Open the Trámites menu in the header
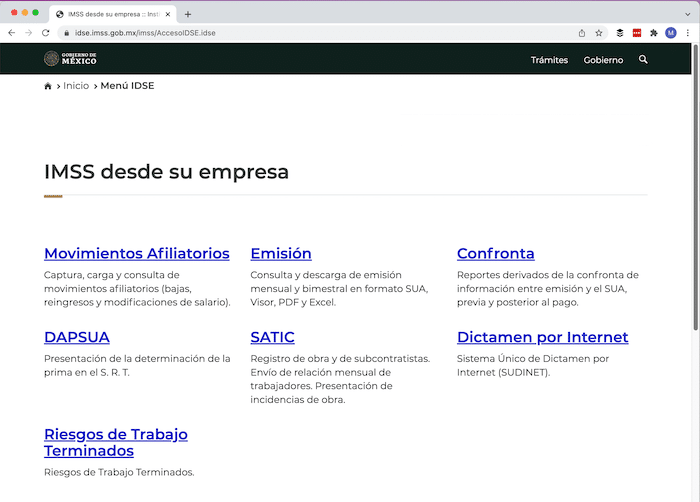Image resolution: width=700 pixels, height=502 pixels. point(549,60)
